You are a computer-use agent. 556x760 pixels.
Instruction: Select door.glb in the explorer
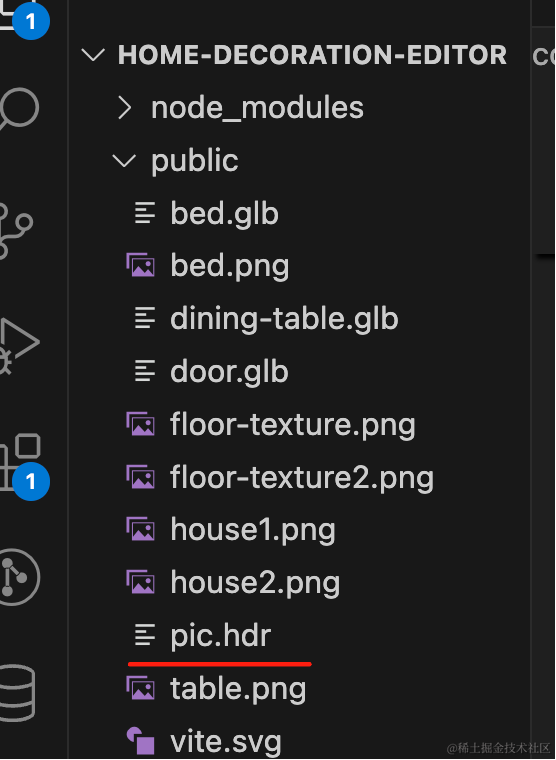pos(229,372)
